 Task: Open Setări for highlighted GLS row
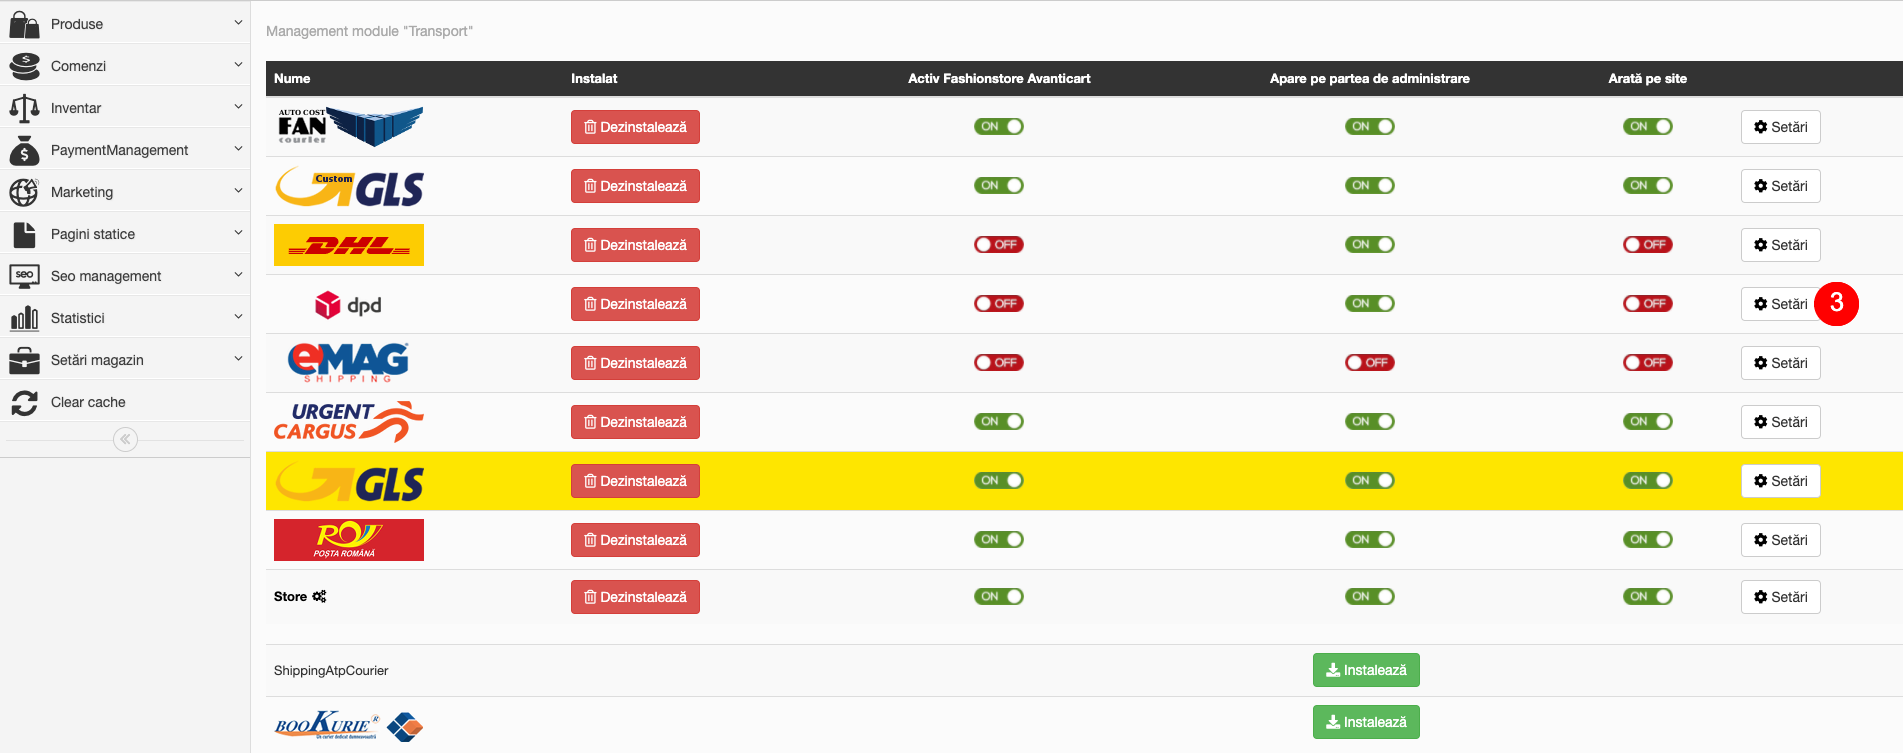point(1780,481)
